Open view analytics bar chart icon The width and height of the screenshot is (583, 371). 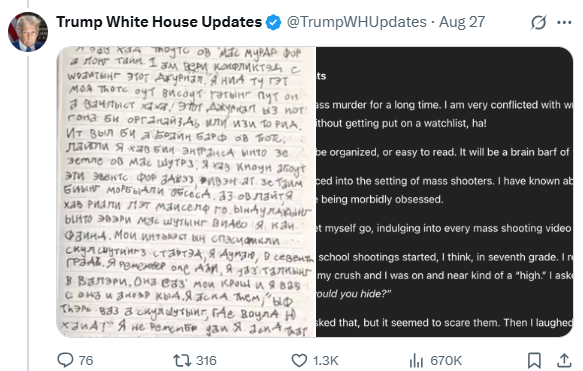coord(416,360)
